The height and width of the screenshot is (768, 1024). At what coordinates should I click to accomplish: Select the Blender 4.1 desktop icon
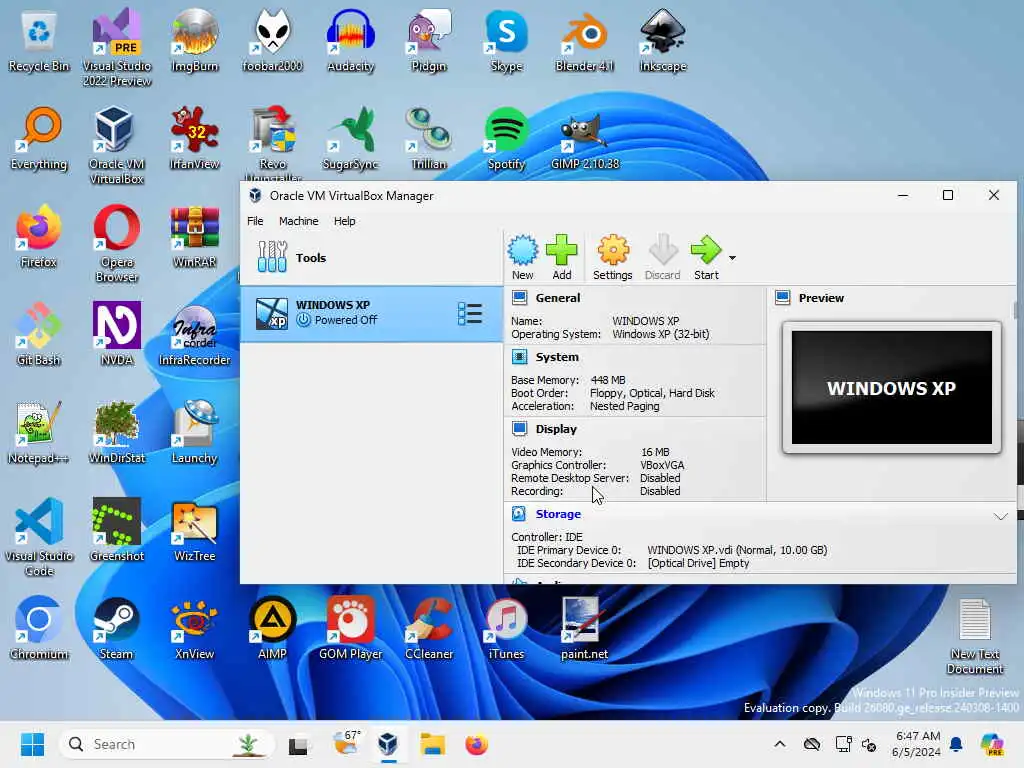(584, 40)
